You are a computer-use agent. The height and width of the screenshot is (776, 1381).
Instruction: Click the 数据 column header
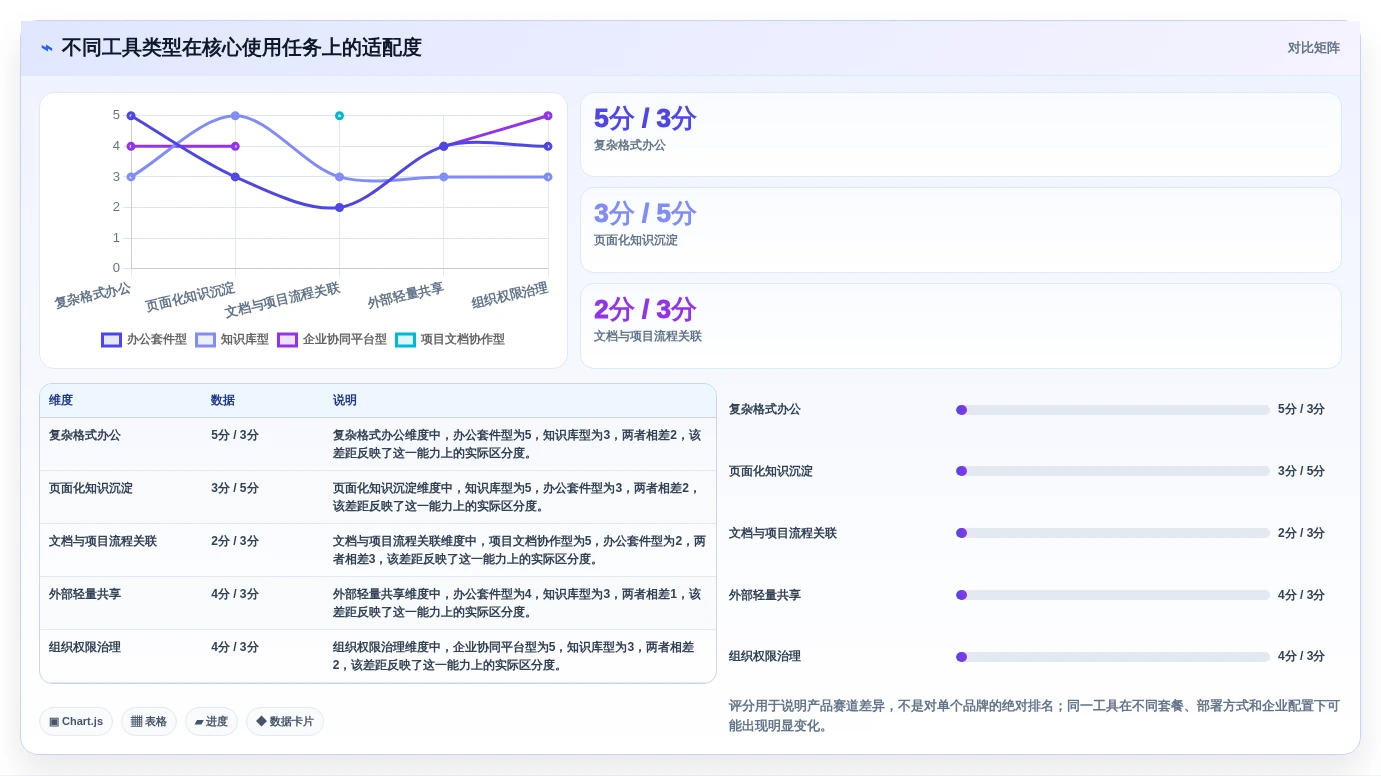(223, 401)
